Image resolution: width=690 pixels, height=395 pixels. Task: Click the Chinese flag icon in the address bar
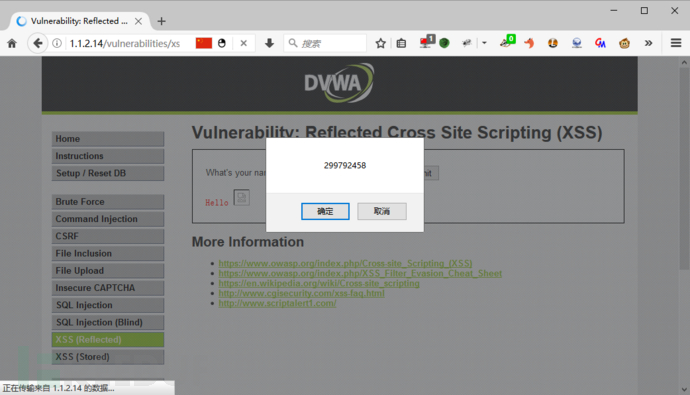[x=204, y=43]
